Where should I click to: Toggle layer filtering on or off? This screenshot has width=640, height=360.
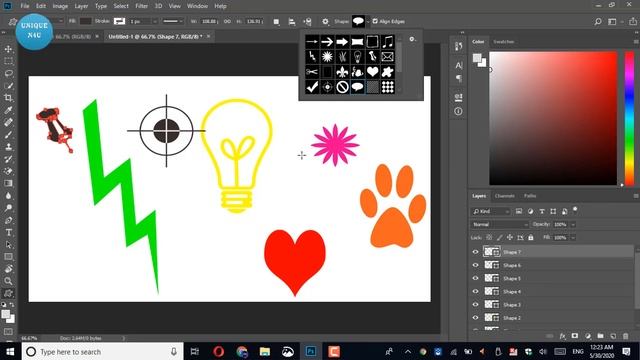pyautogui.click(x=575, y=209)
